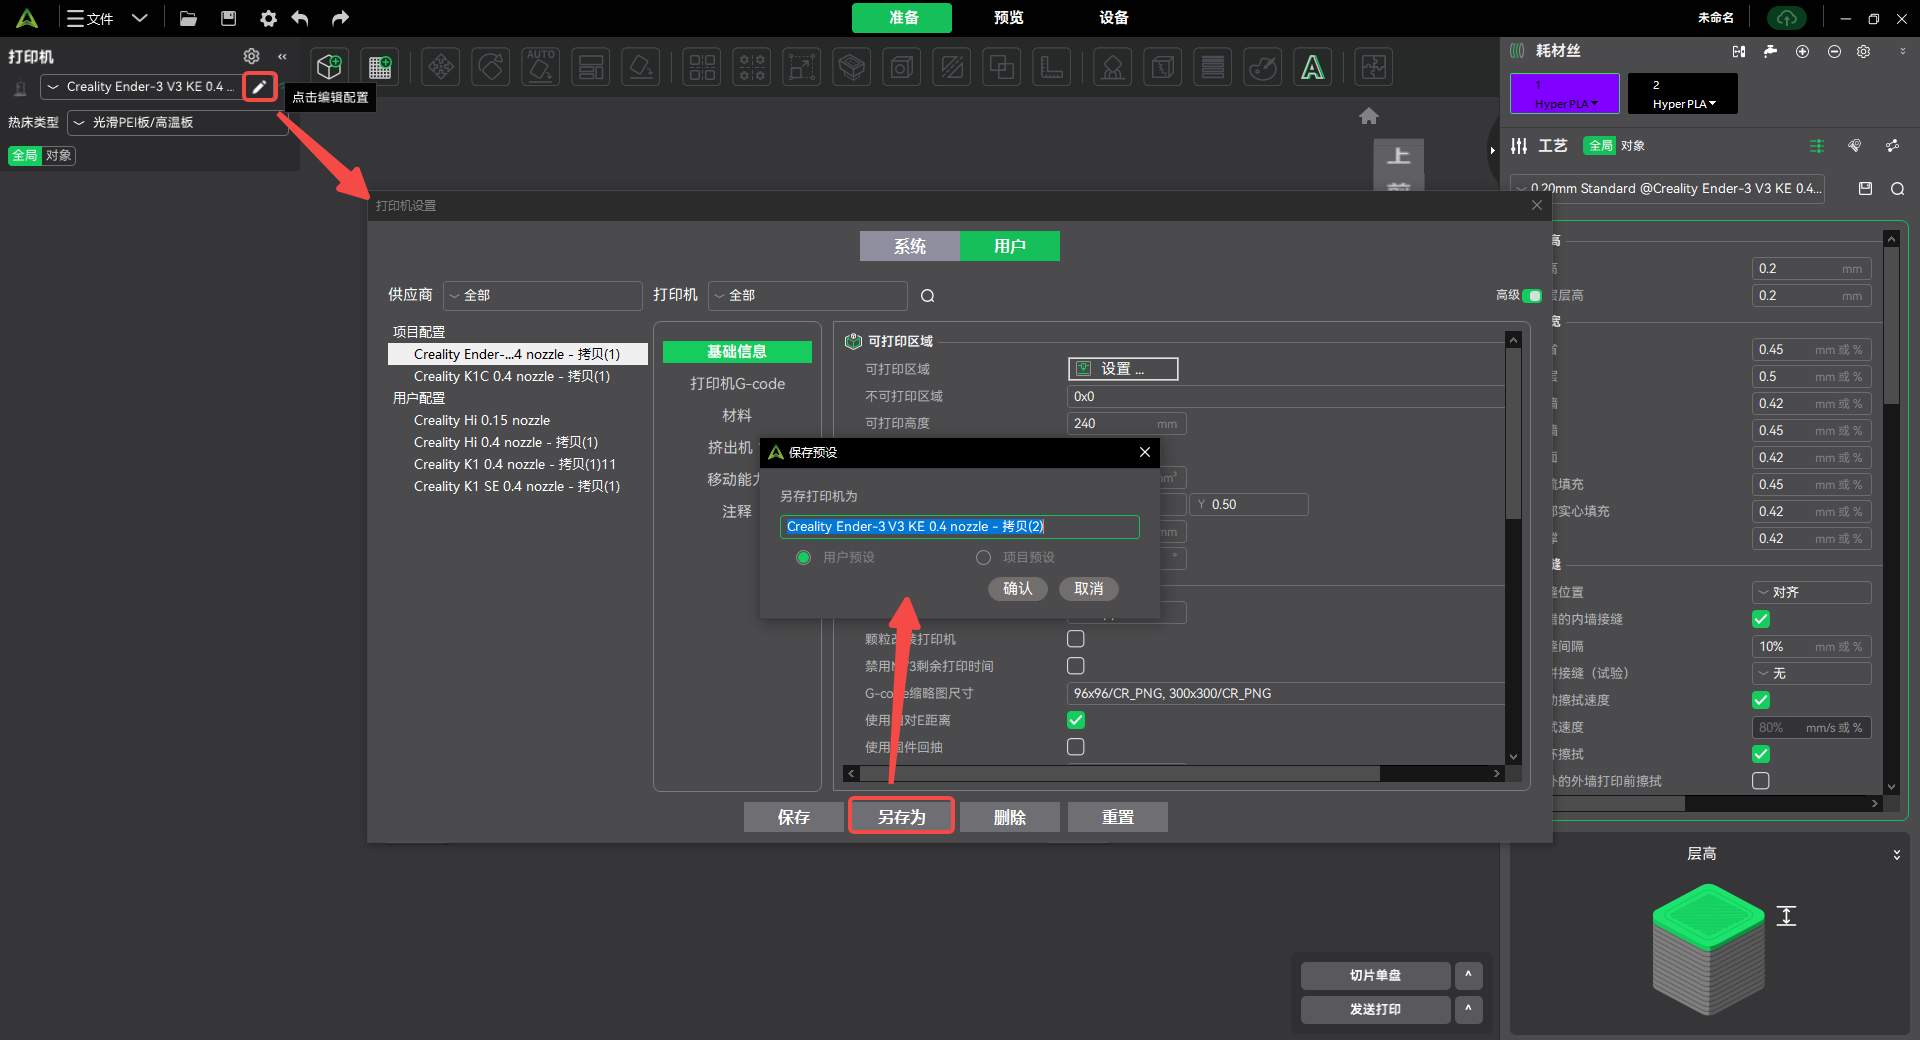Switch to the 预览 tab
The image size is (1920, 1040).
(x=1008, y=18)
